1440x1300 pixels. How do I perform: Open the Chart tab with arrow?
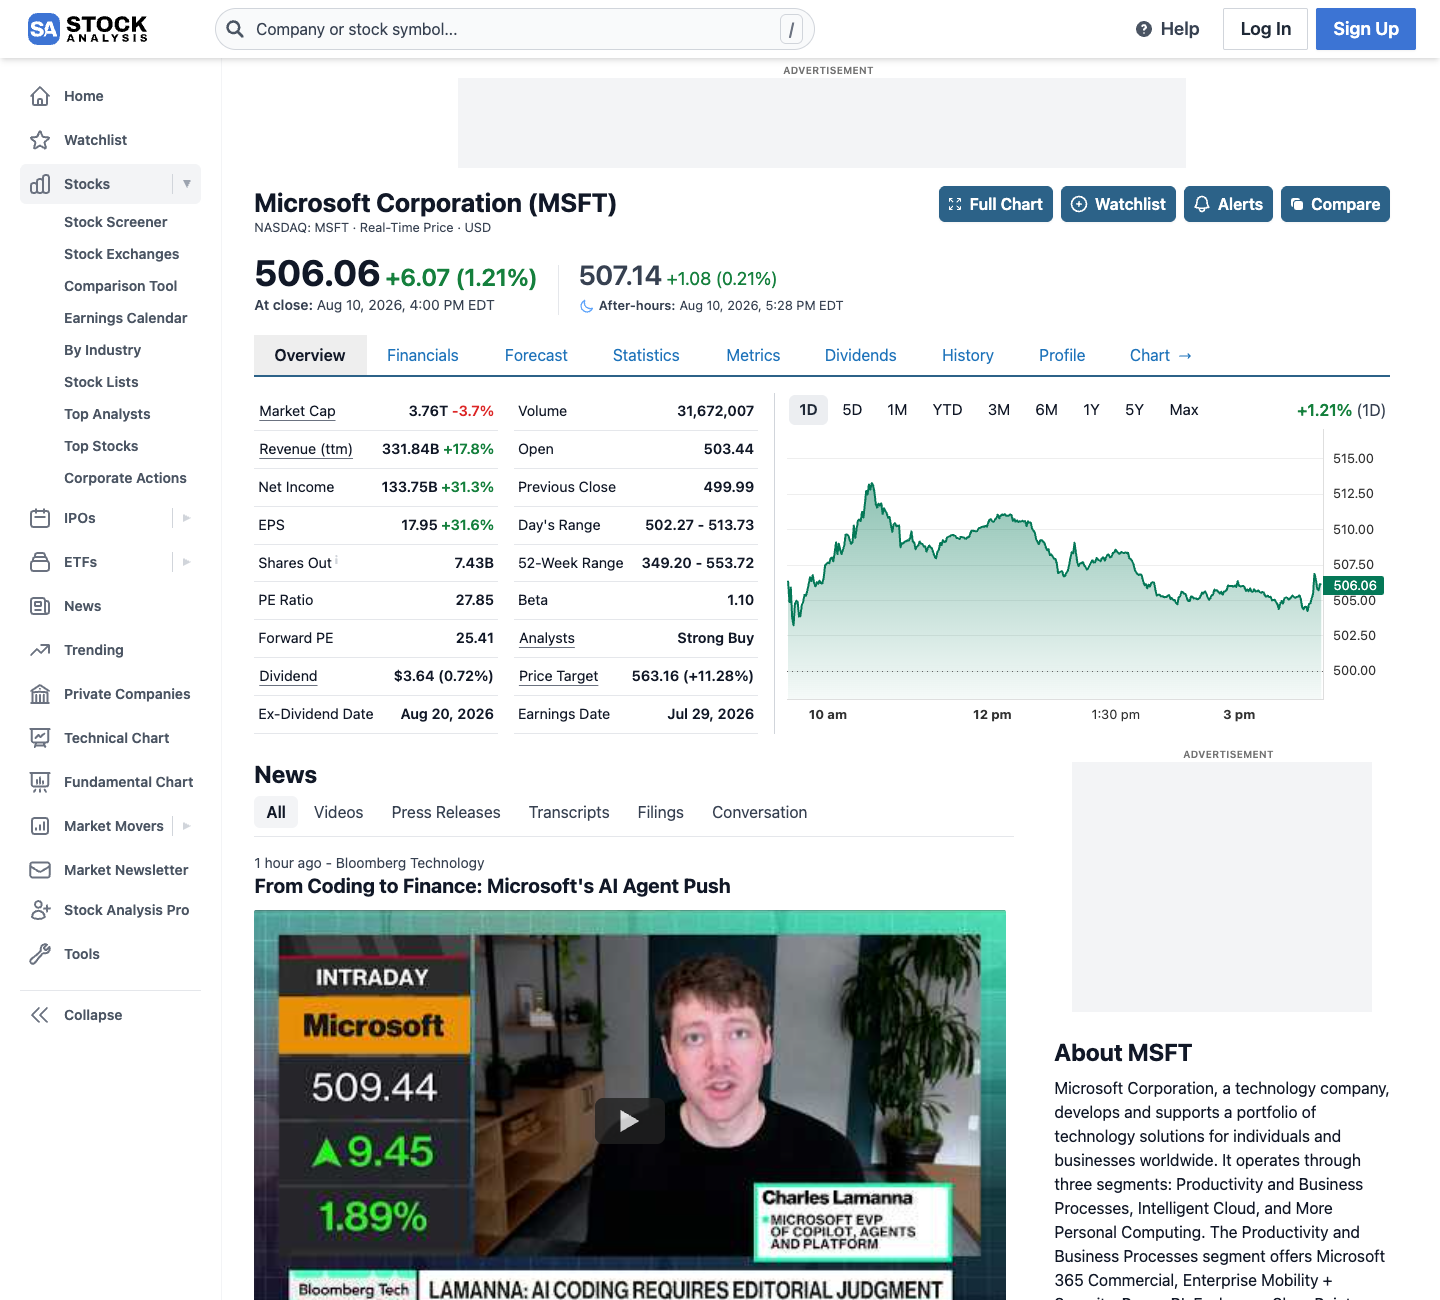[1160, 356]
